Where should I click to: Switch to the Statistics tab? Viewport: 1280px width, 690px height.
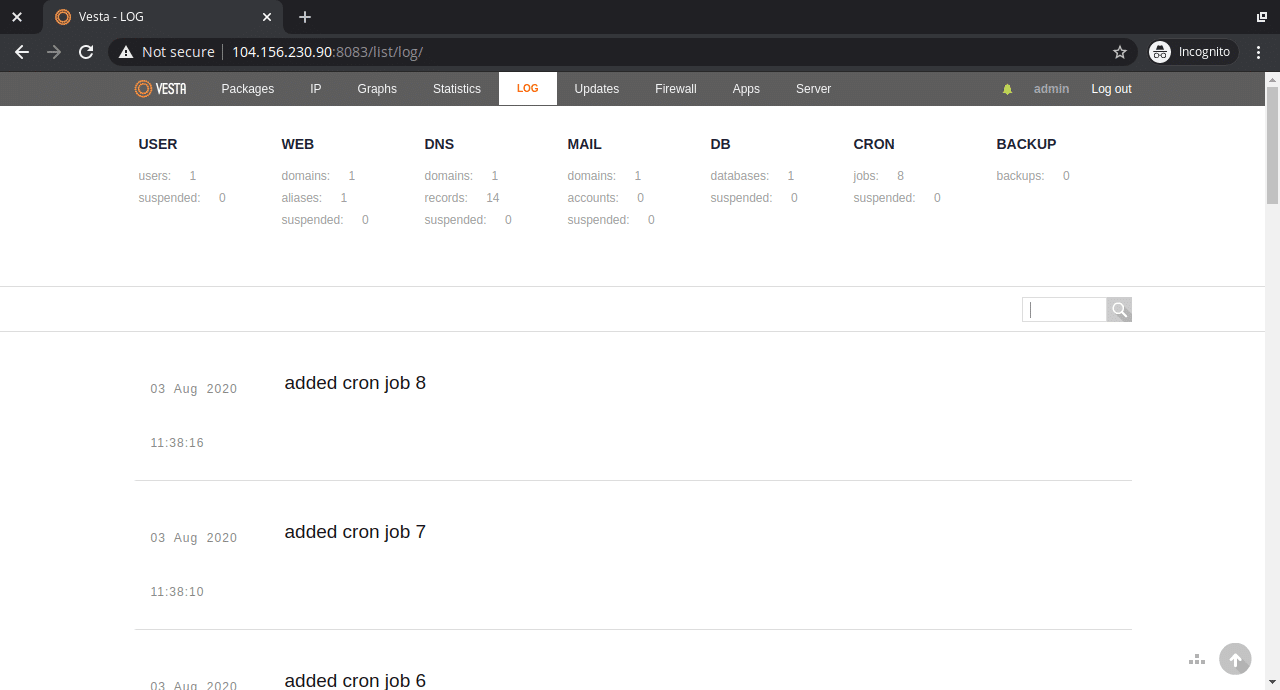(x=456, y=88)
